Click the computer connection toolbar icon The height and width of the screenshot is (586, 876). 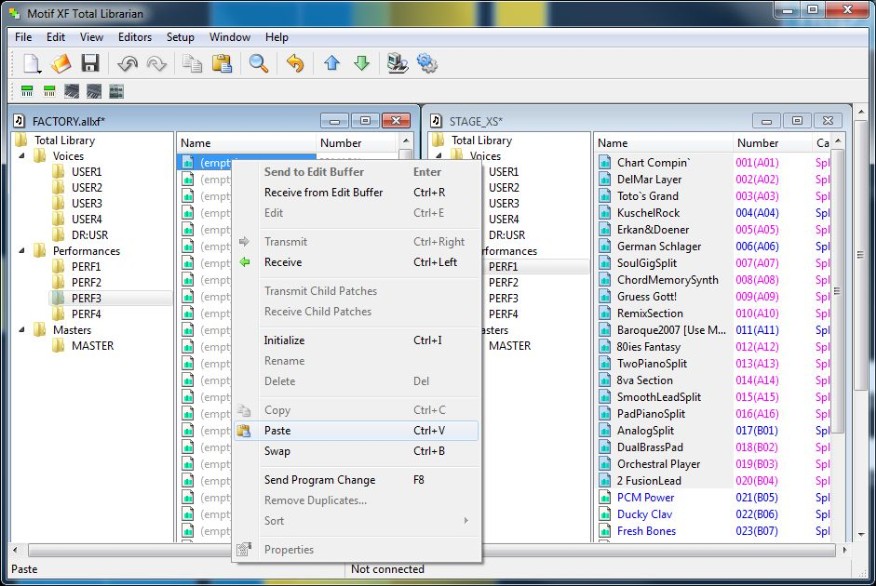(x=398, y=63)
